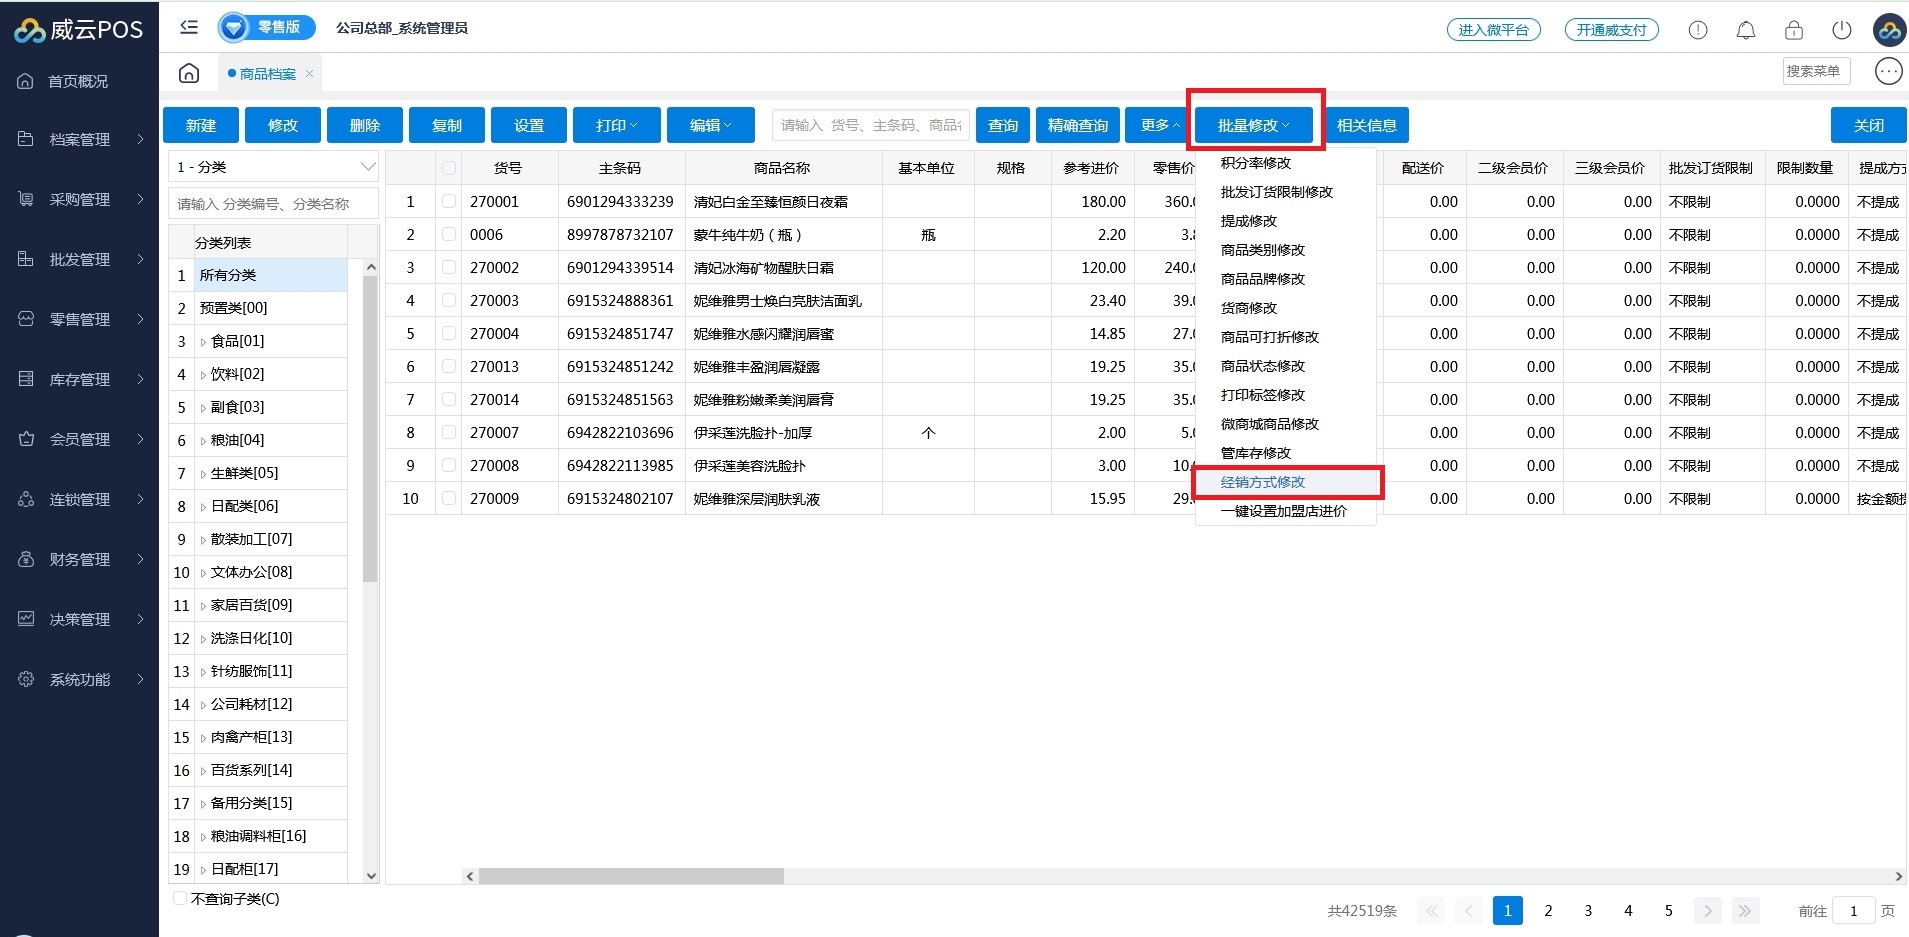Click the horizontal scrollbar of the table
The image size is (1909, 937).
[x=631, y=876]
